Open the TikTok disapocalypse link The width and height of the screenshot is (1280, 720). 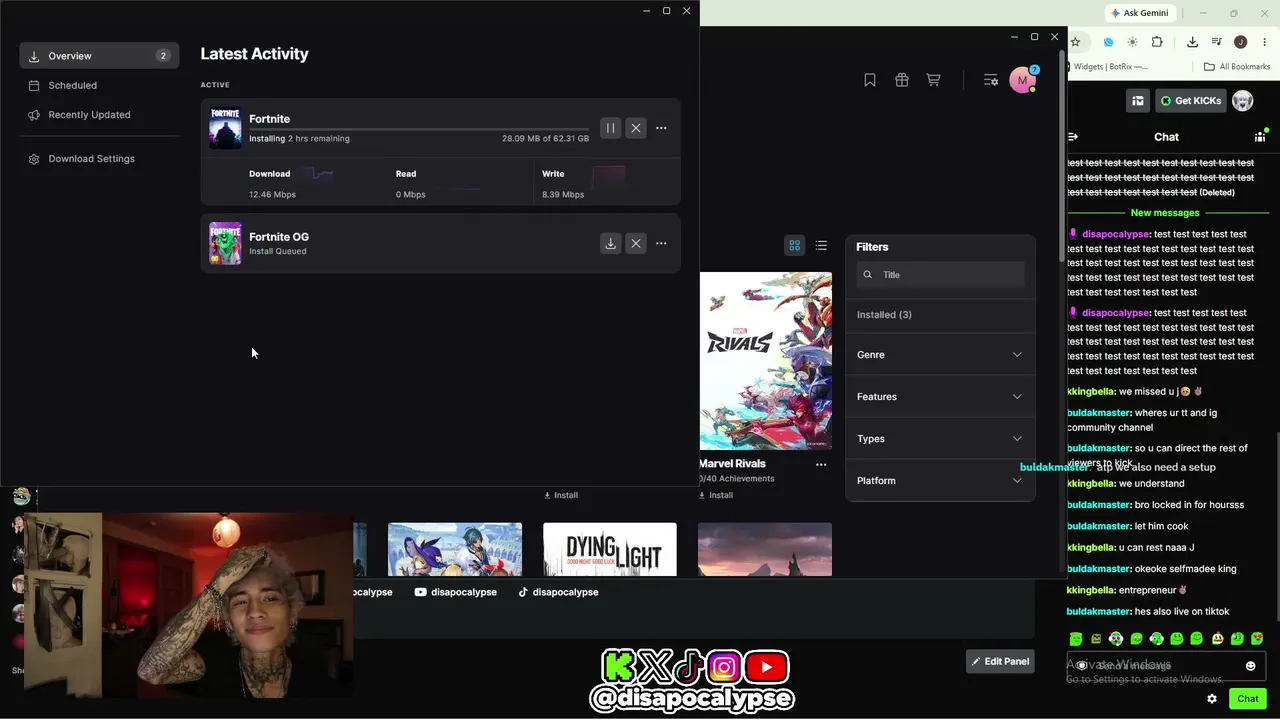tap(558, 592)
